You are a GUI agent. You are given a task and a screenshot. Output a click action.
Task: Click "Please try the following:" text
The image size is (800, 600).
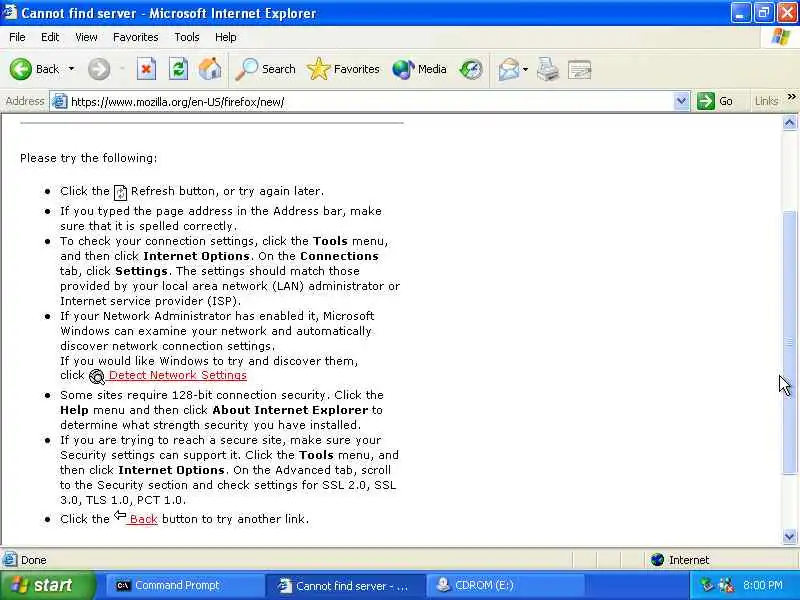pos(89,158)
